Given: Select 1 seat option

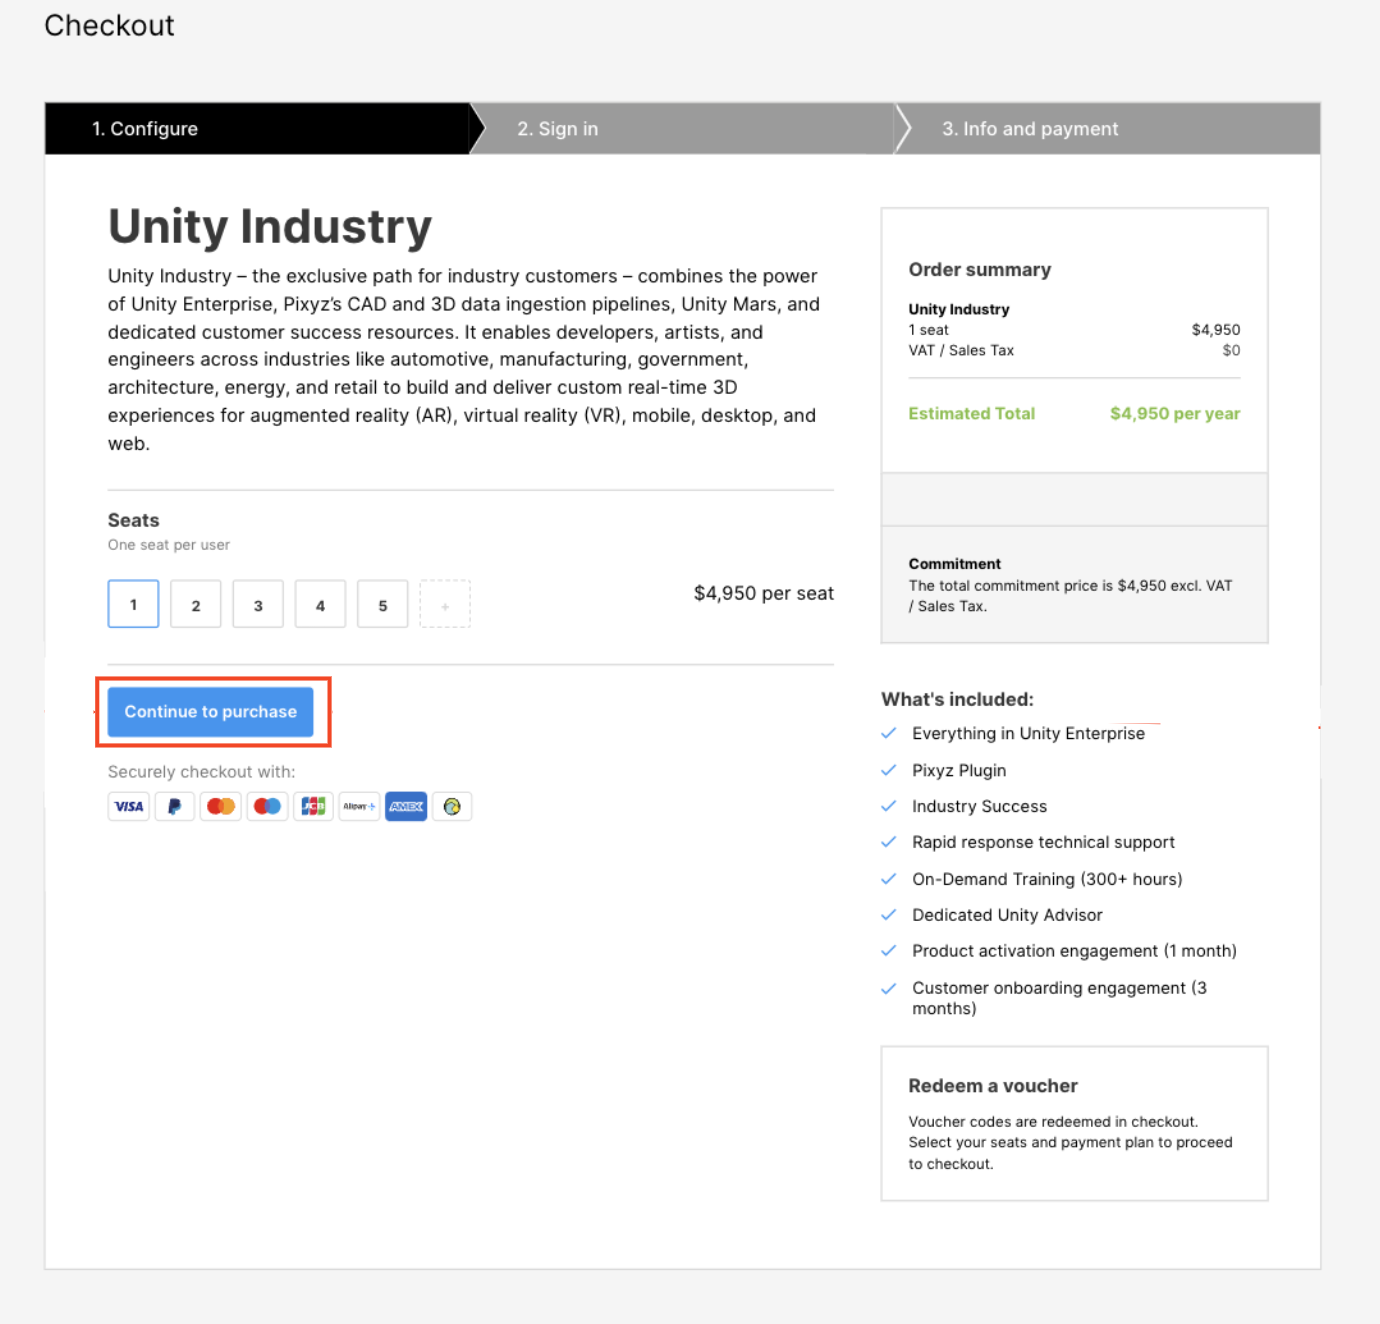Looking at the screenshot, I should coord(133,604).
